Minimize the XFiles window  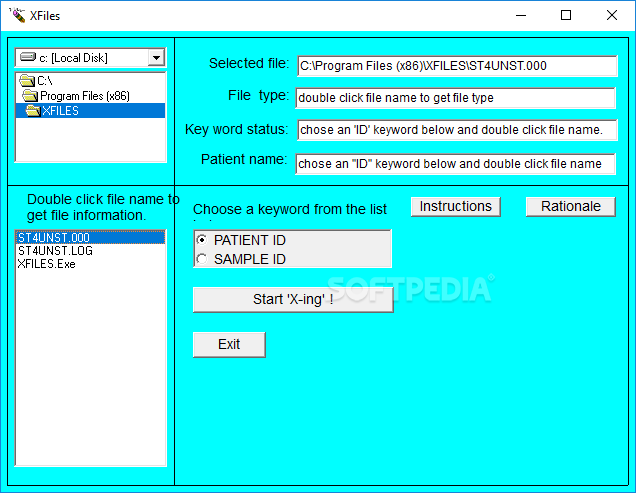pos(521,15)
